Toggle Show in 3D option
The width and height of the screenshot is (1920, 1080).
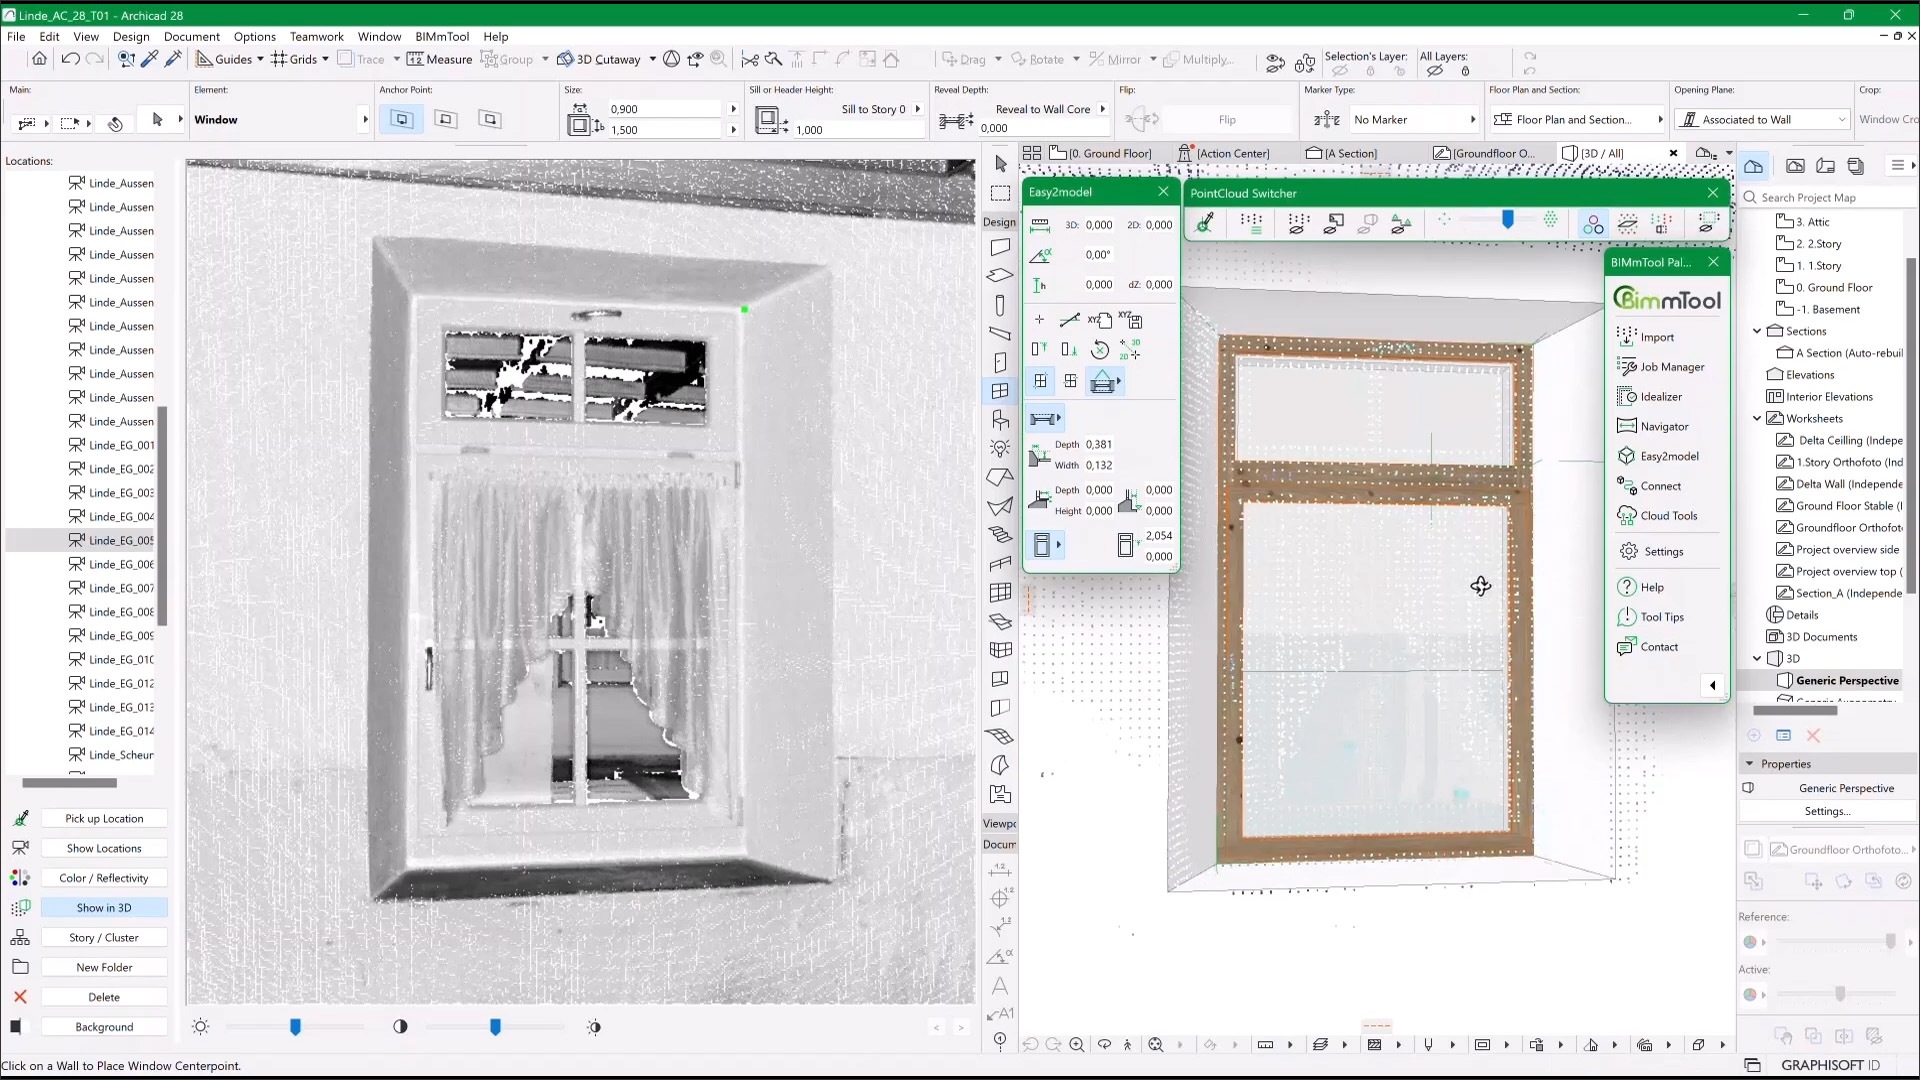click(104, 908)
